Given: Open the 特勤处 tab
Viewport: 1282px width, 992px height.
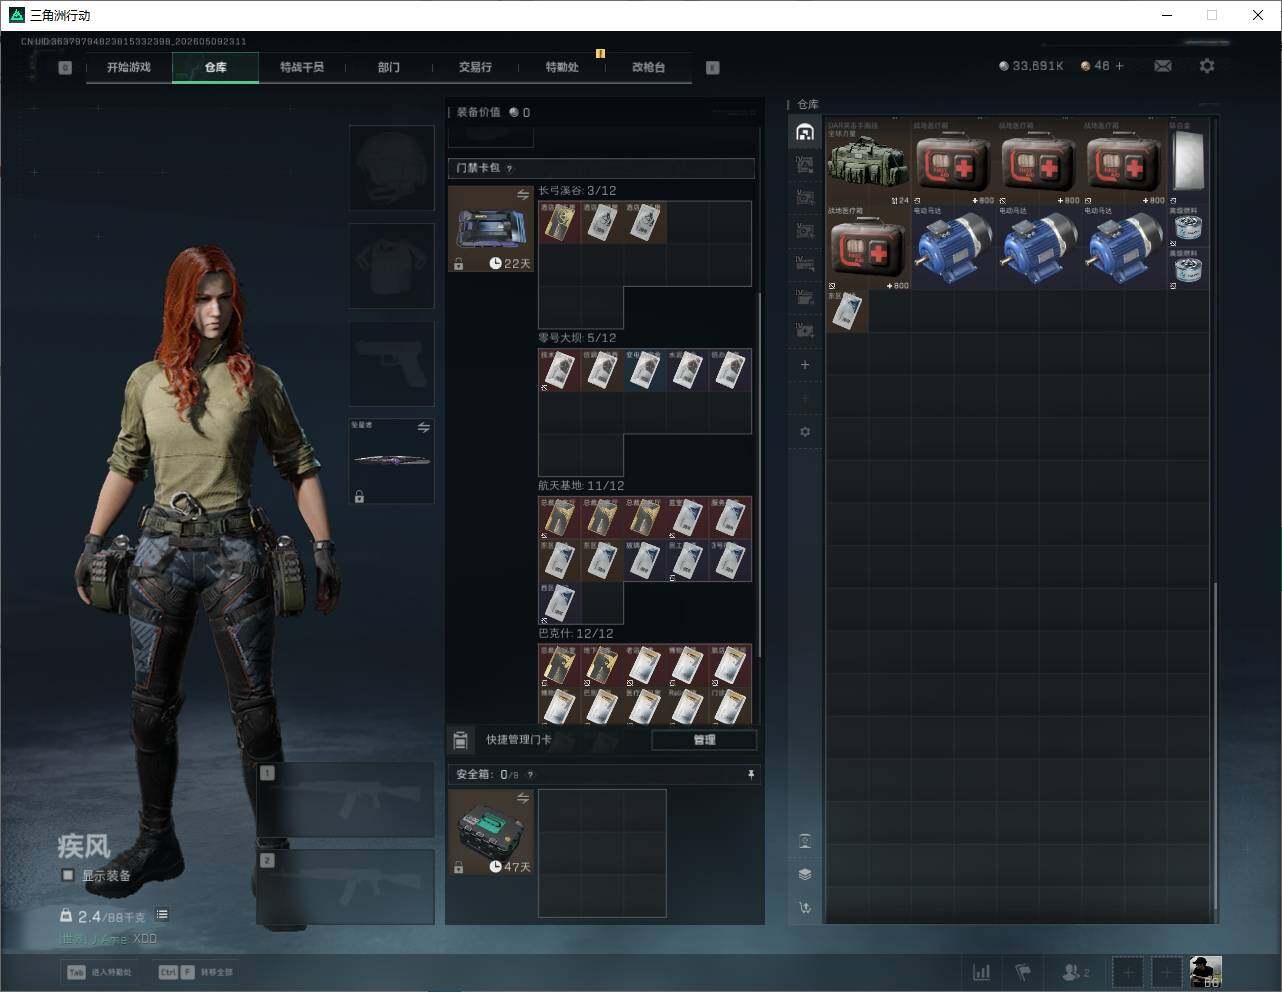Looking at the screenshot, I should (562, 67).
